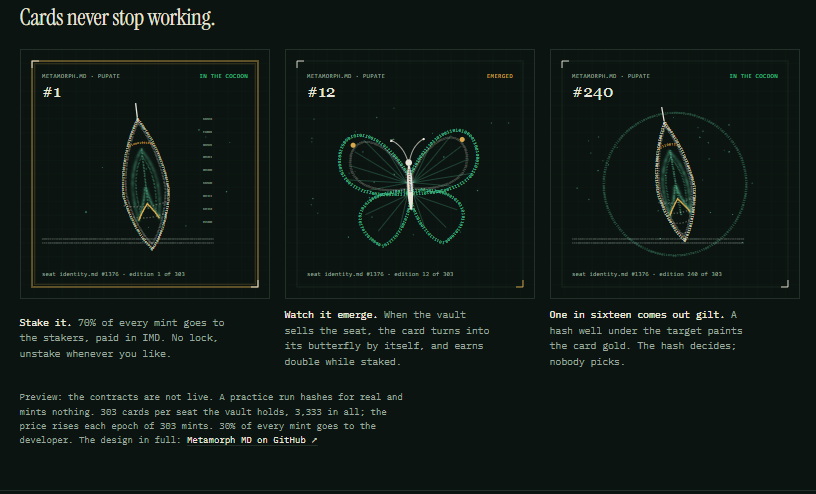Click the 'Watch it emerge.' bold text
This screenshot has height=494, width=816.
tap(331, 315)
